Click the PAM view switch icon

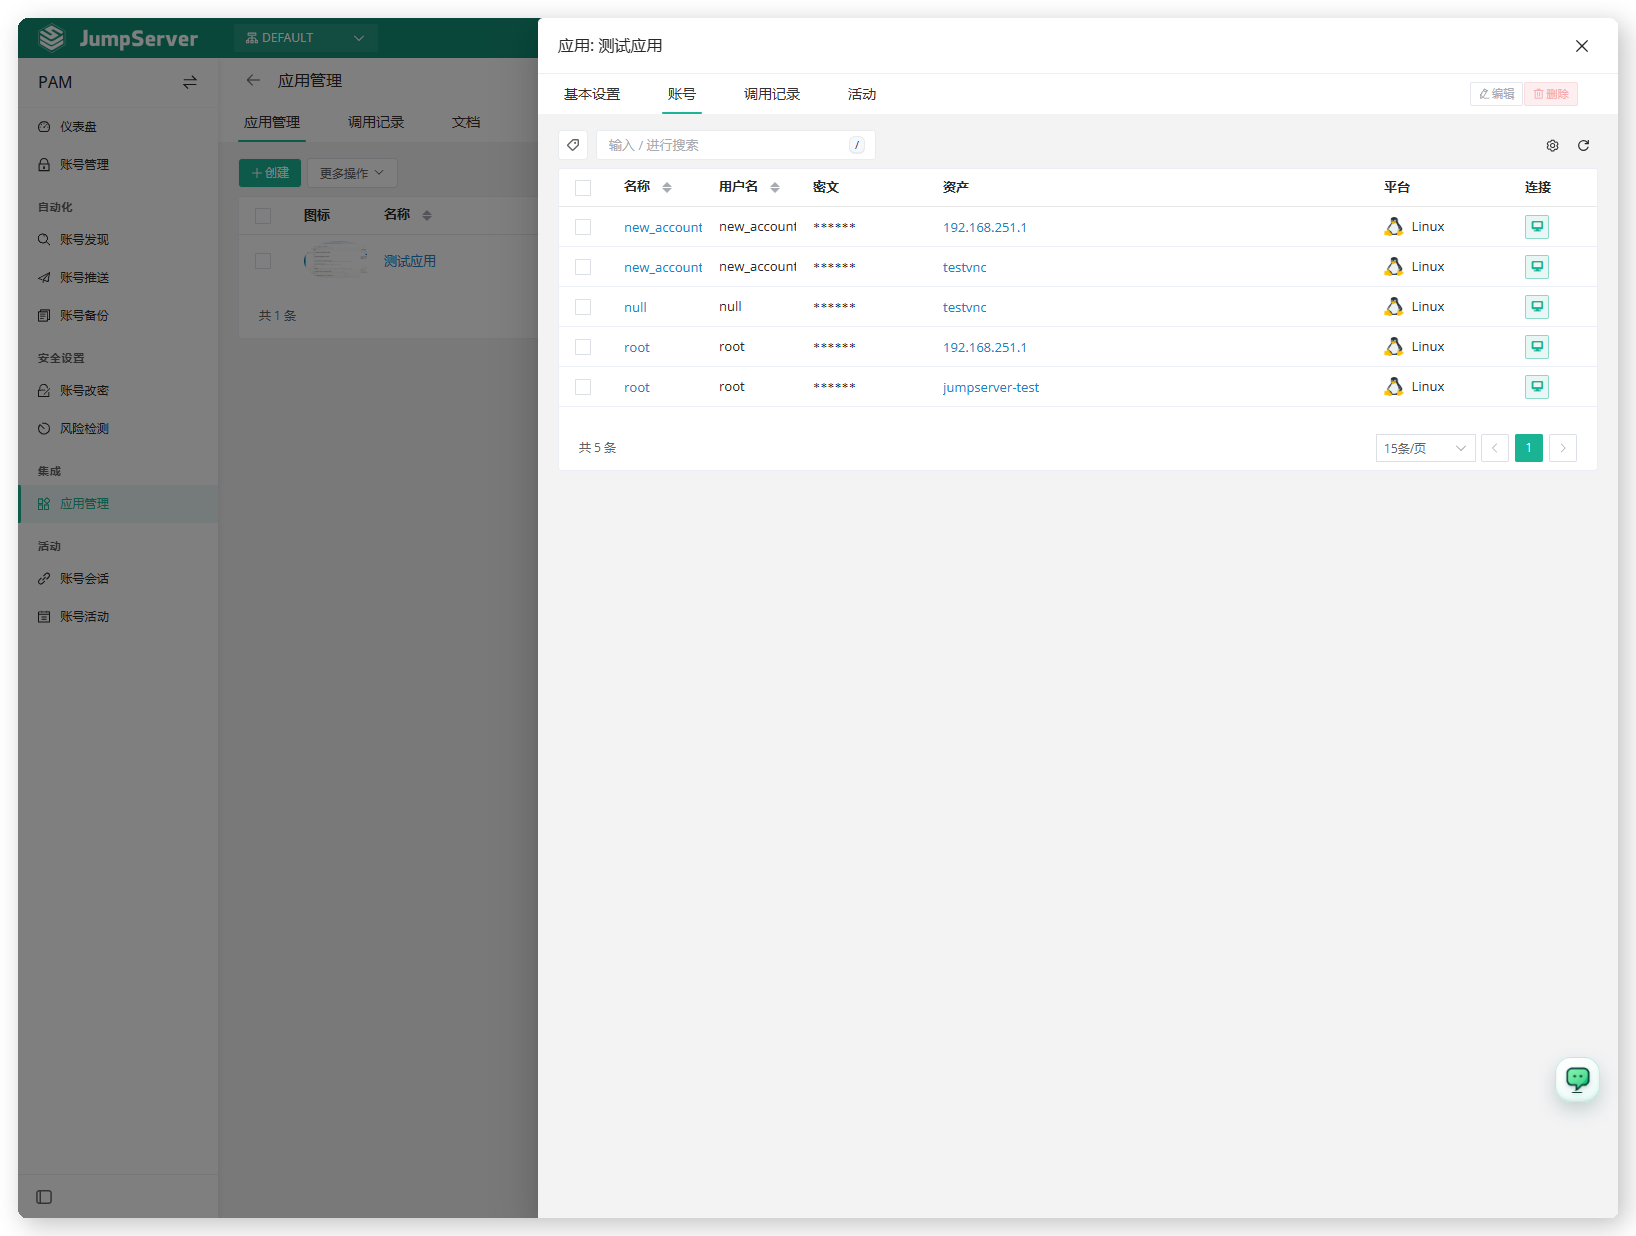(x=190, y=82)
